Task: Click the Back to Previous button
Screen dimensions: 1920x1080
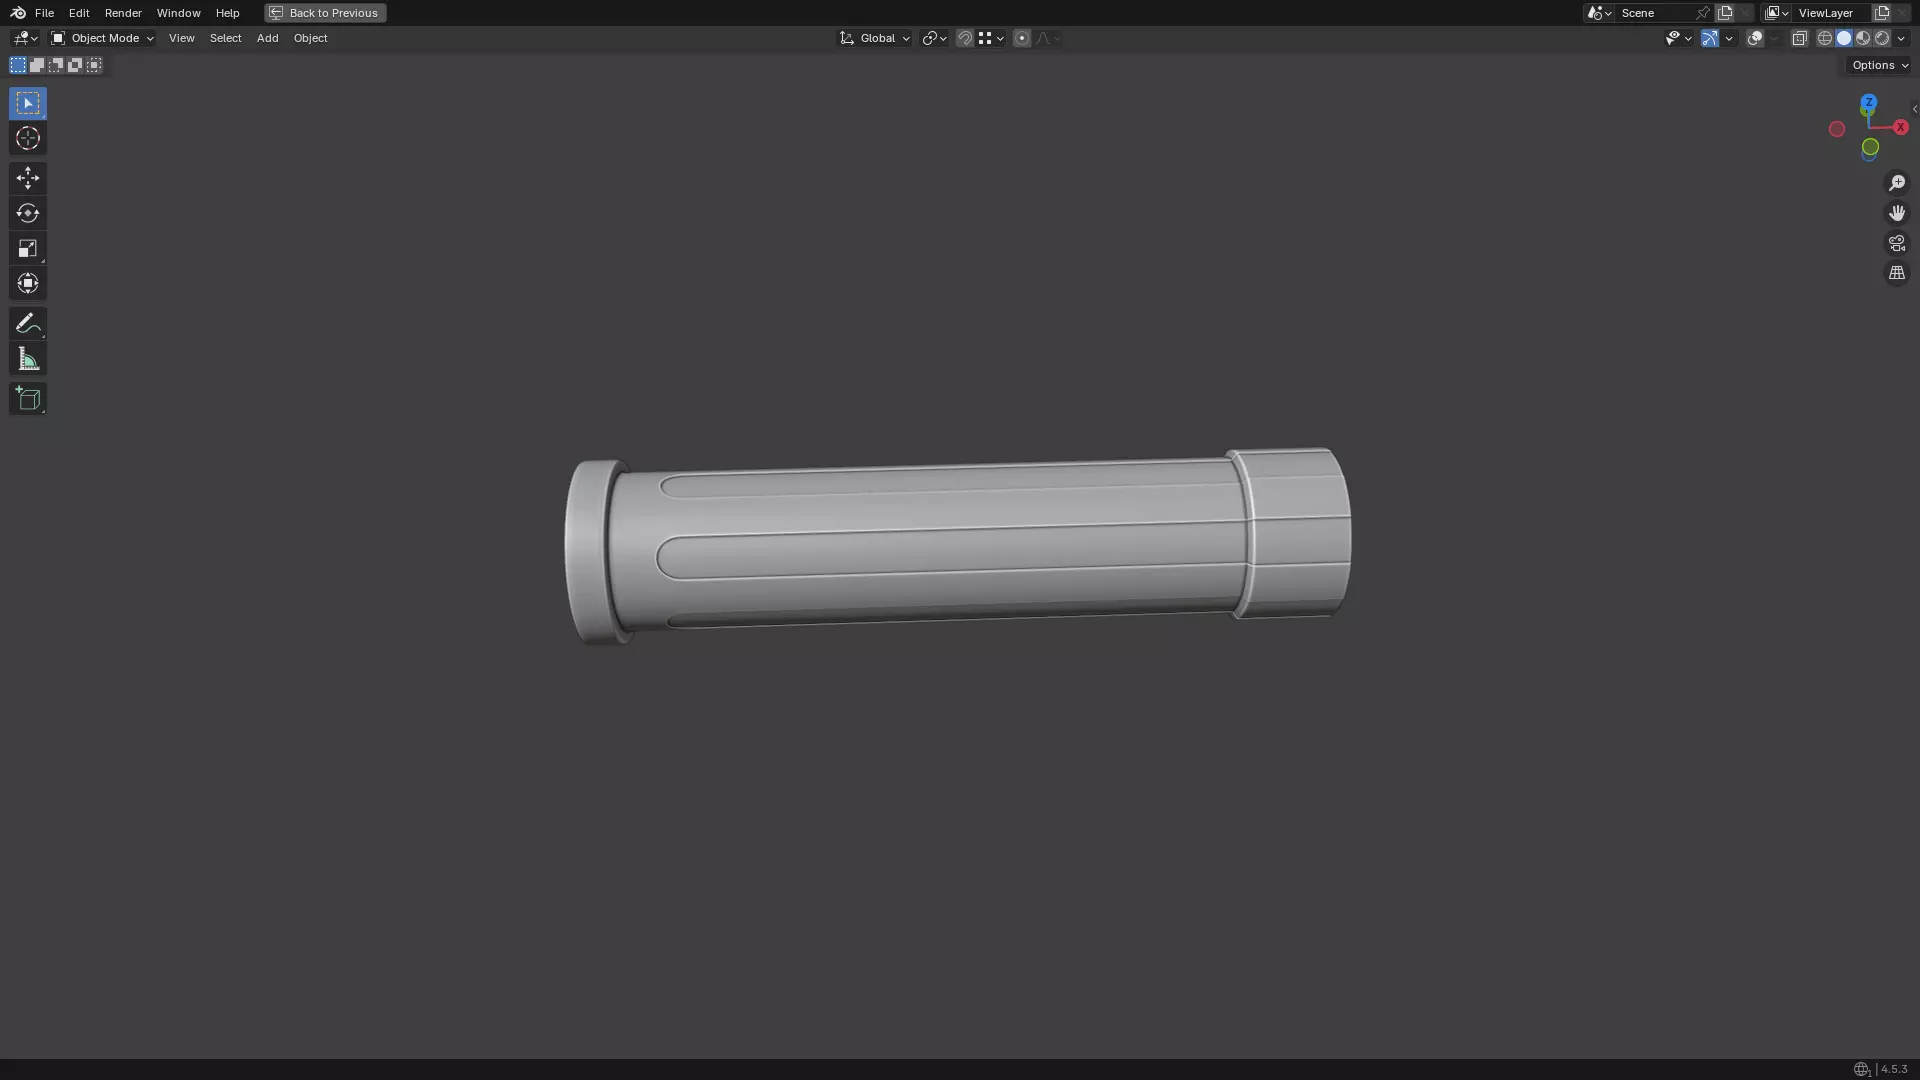Action: pos(325,13)
